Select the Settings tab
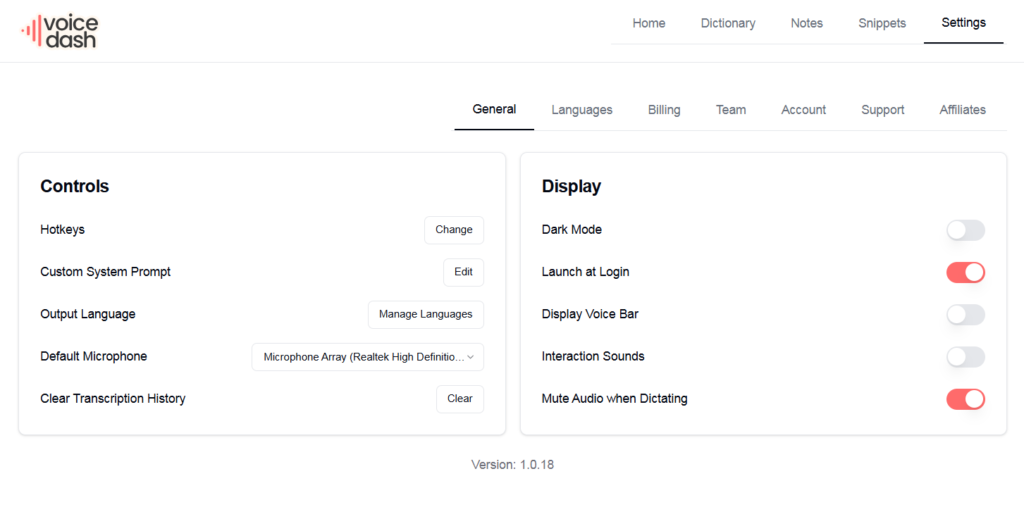 (963, 23)
